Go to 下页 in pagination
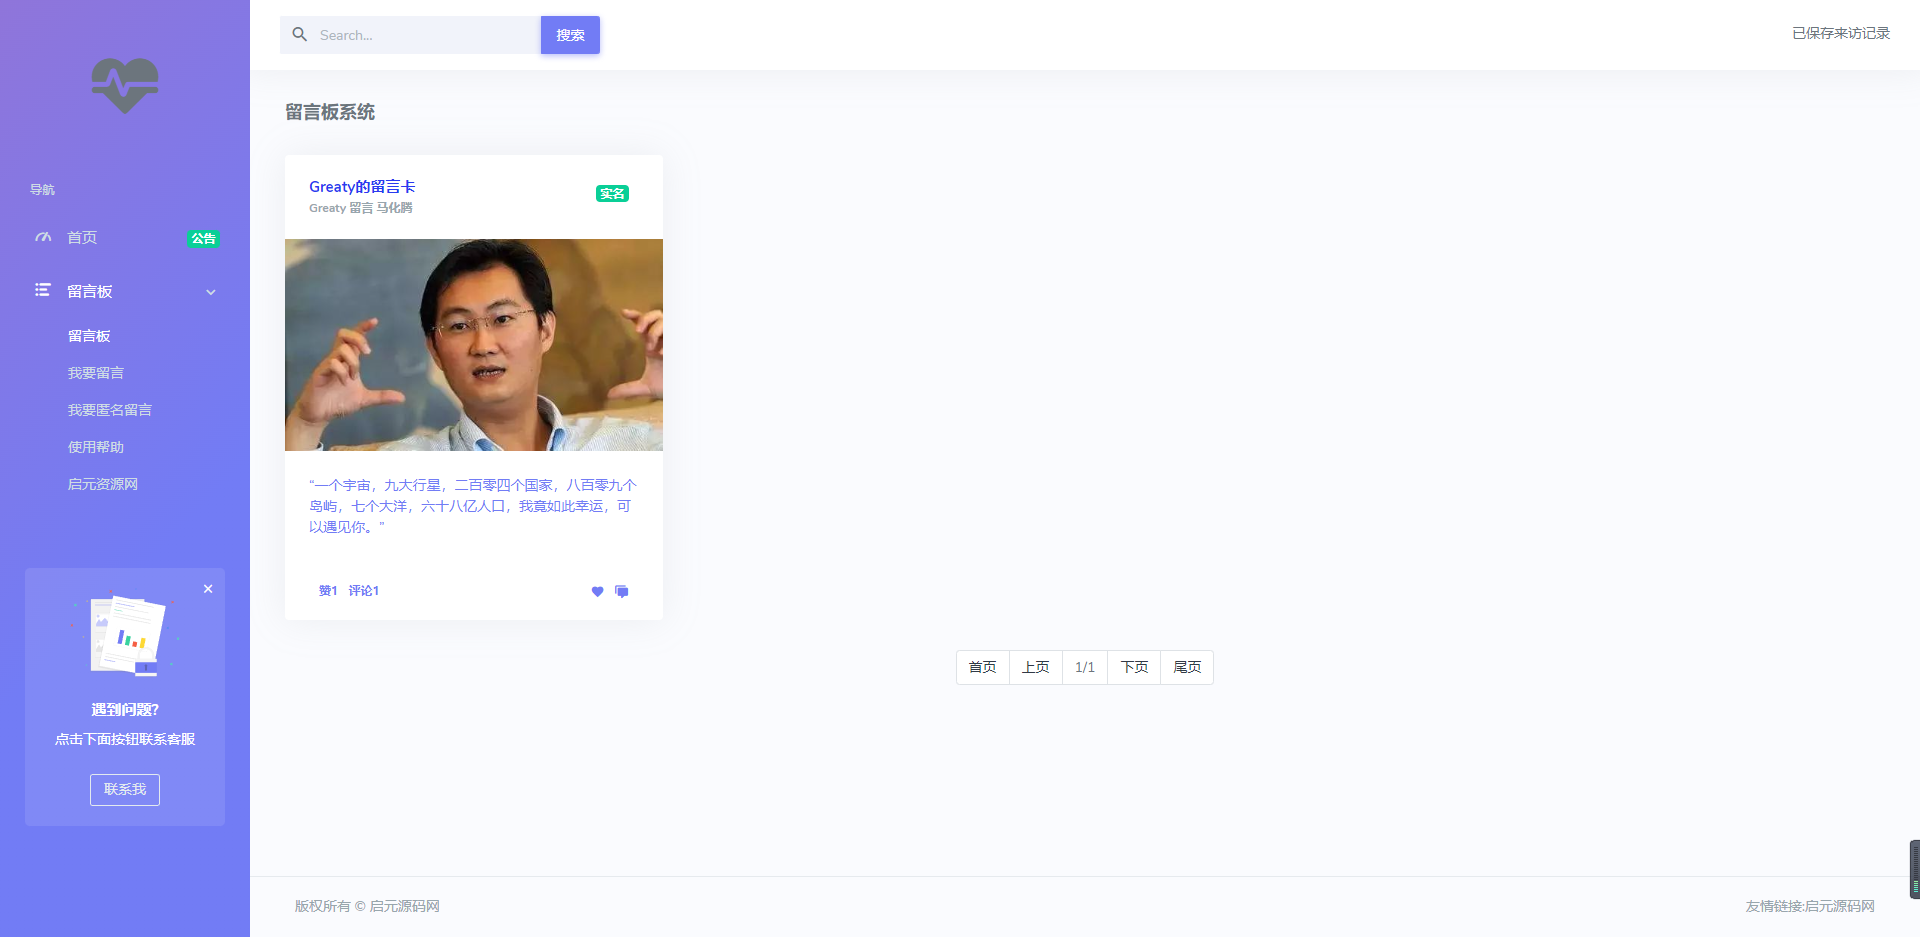This screenshot has height=937, width=1920. [x=1134, y=667]
